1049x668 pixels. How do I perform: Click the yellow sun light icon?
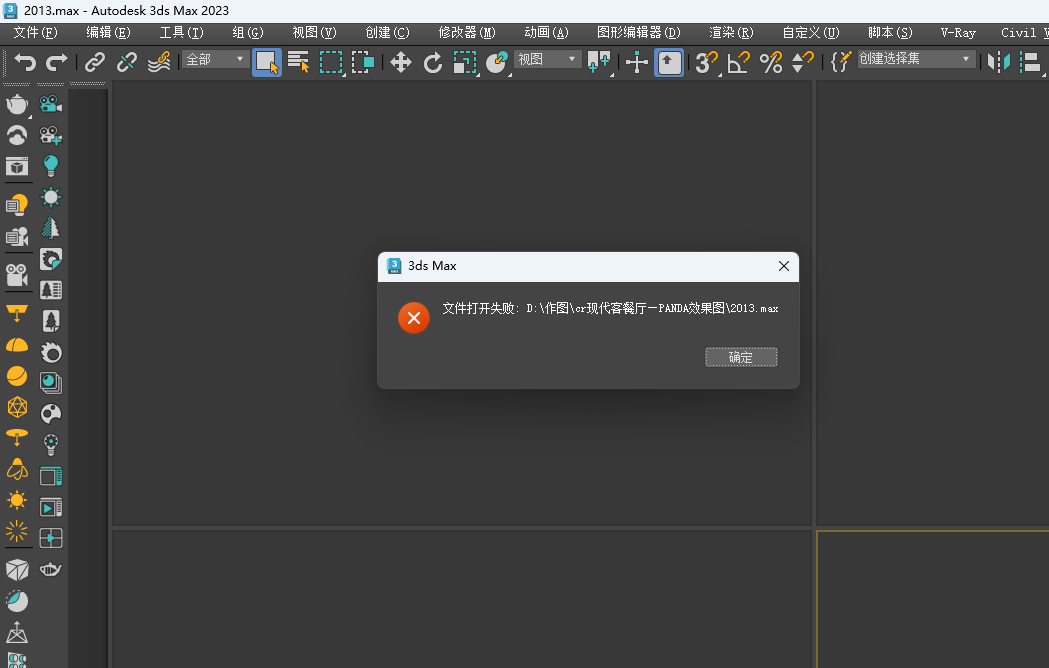(17, 500)
